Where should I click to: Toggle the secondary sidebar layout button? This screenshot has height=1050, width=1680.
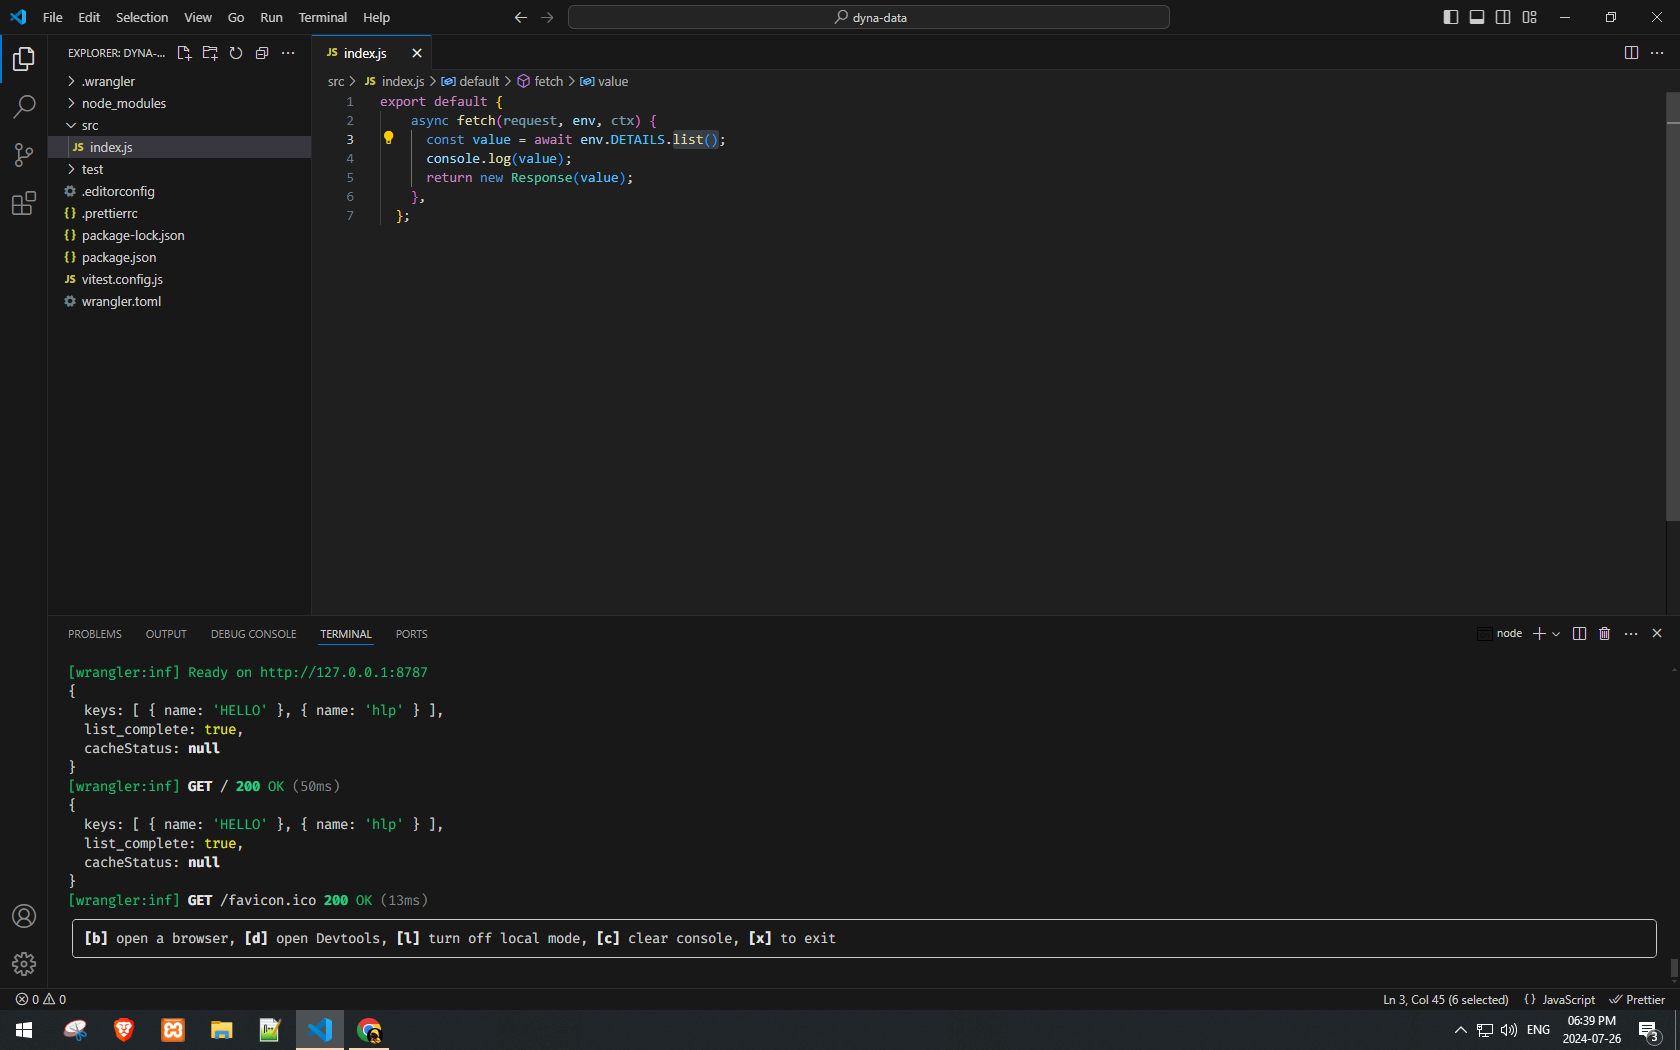click(1502, 17)
